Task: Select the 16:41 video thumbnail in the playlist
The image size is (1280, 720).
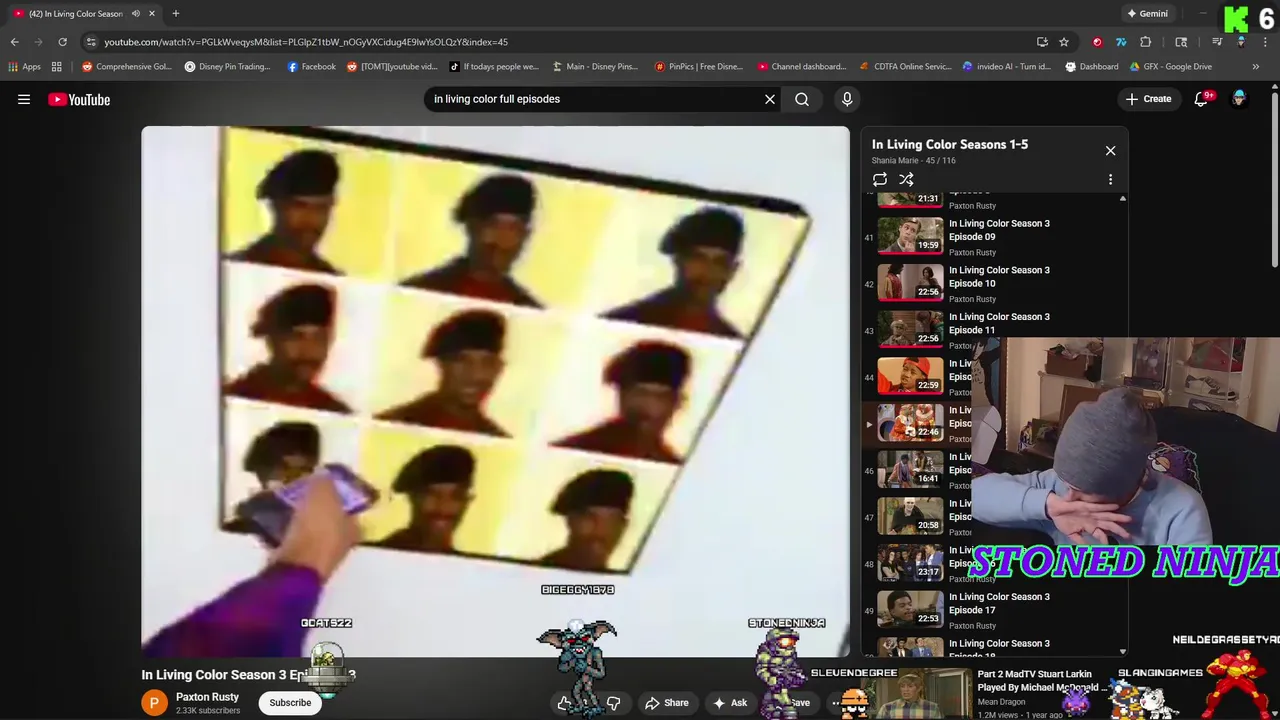Action: (911, 469)
